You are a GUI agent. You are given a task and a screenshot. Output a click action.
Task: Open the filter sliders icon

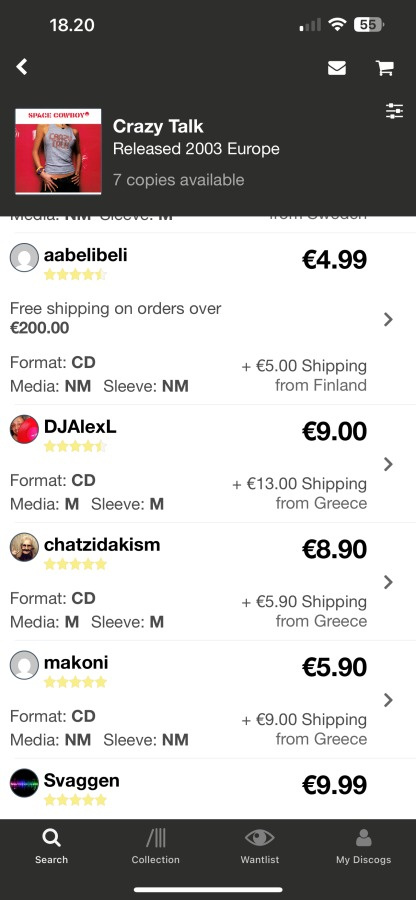click(x=395, y=111)
